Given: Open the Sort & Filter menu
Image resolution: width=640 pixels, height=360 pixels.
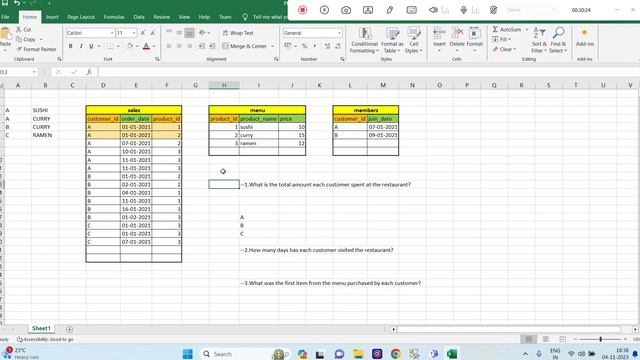Looking at the screenshot, I should click(539, 40).
